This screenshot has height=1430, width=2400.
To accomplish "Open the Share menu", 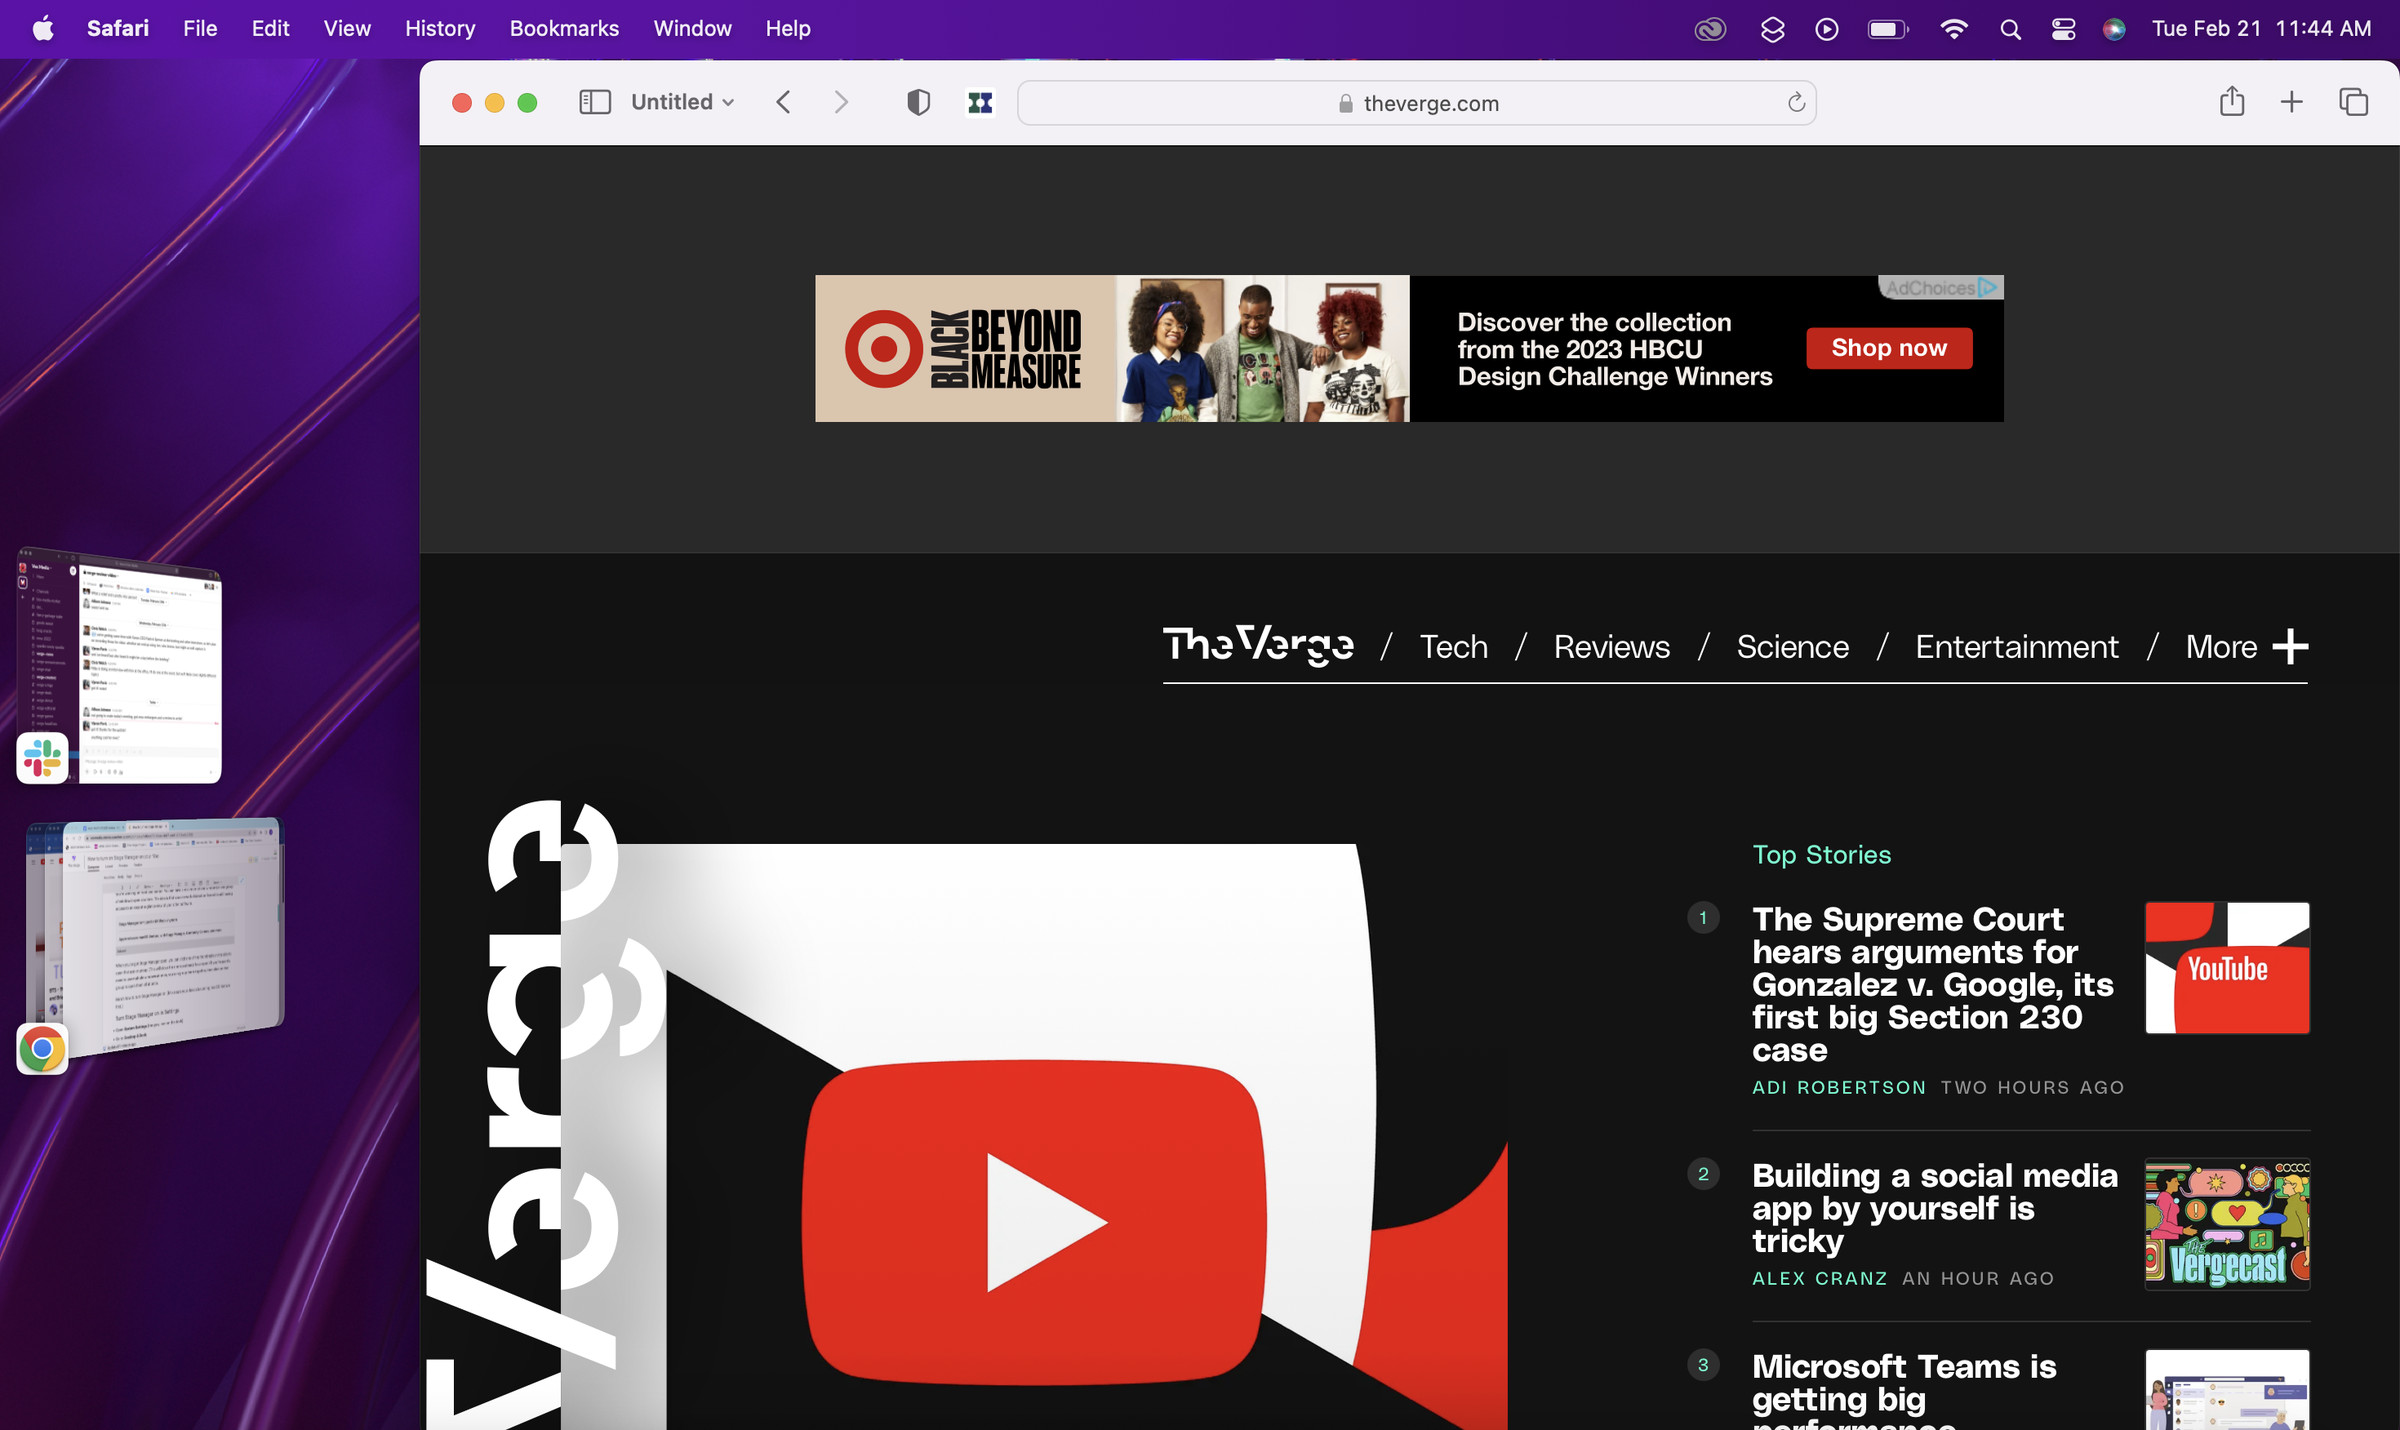I will coord(2232,101).
